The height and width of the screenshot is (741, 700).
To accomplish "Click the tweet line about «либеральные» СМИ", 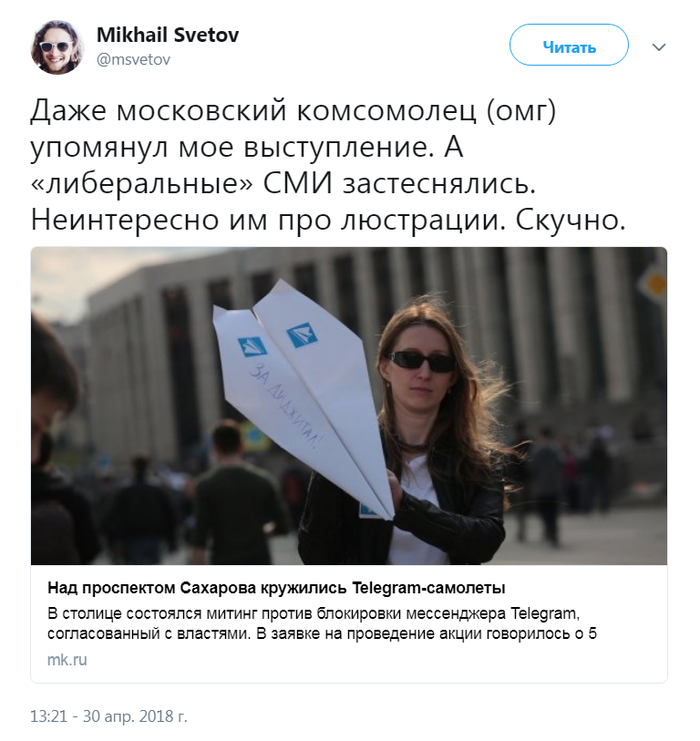I will (284, 184).
